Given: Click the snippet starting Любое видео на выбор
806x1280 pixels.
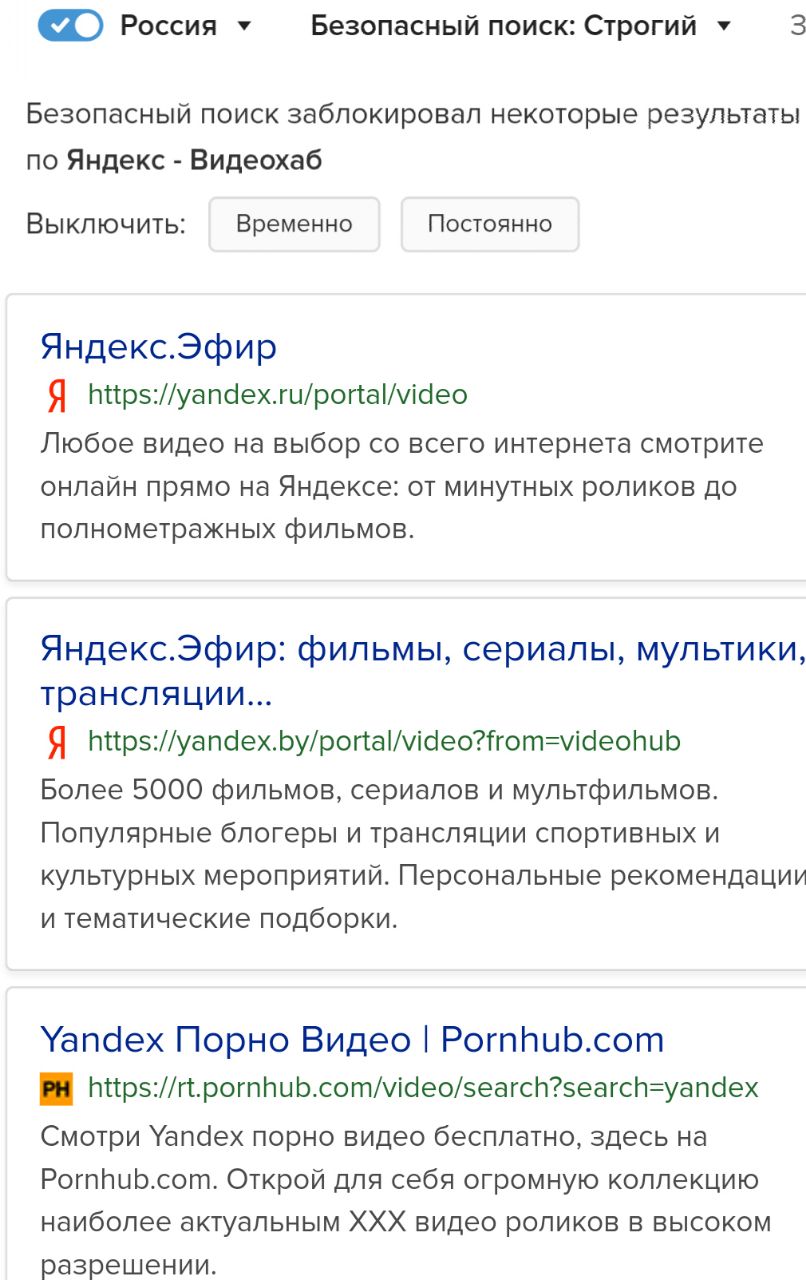Looking at the screenshot, I should [x=402, y=486].
